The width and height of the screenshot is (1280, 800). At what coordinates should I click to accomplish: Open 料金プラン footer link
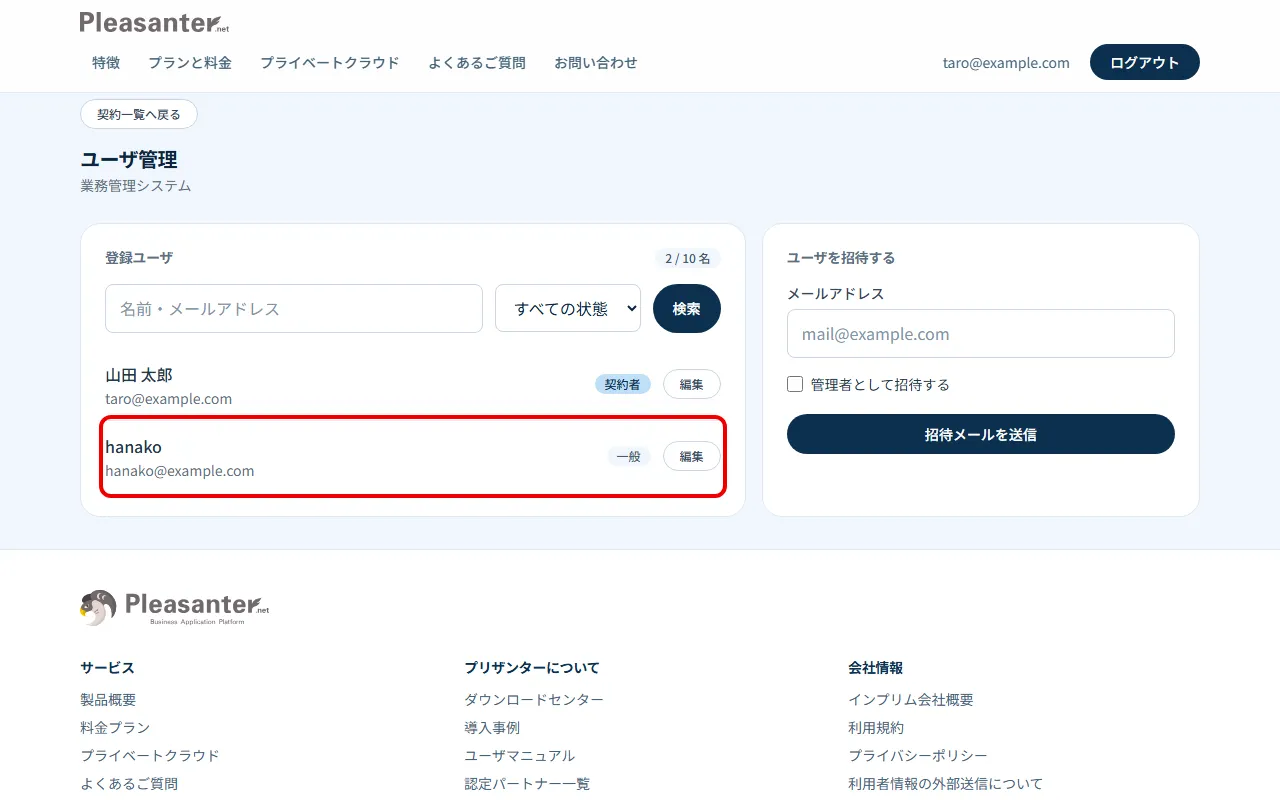[115, 728]
